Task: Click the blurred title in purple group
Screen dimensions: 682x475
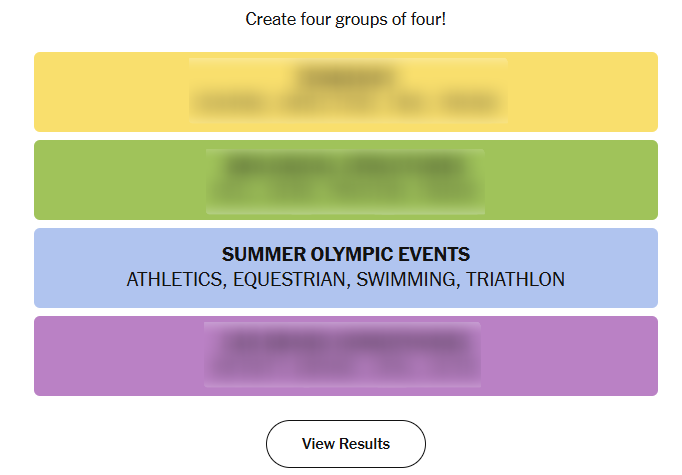Action: 343,342
